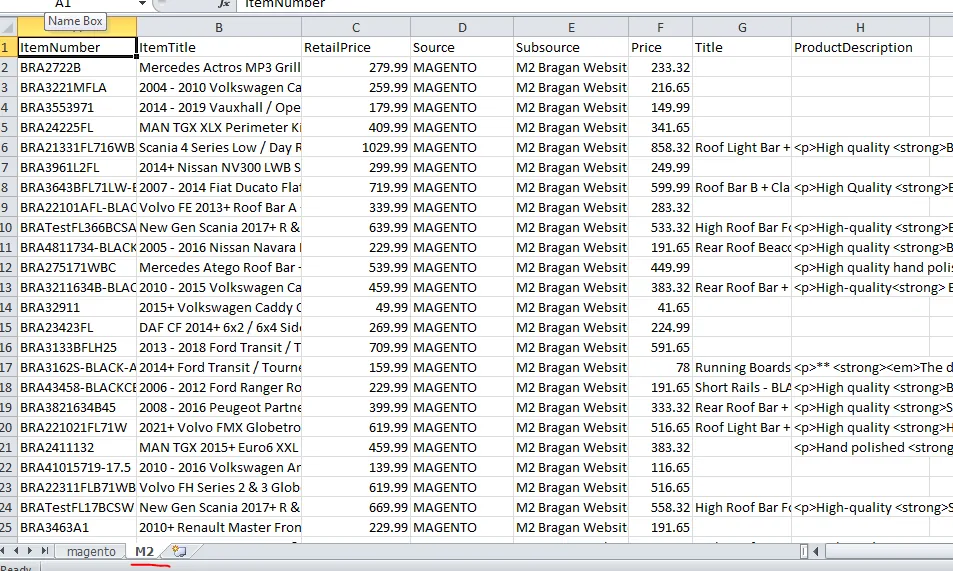Viewport: 953px width, 571px height.
Task: Click the price 41.65 cell
Action: [660, 308]
